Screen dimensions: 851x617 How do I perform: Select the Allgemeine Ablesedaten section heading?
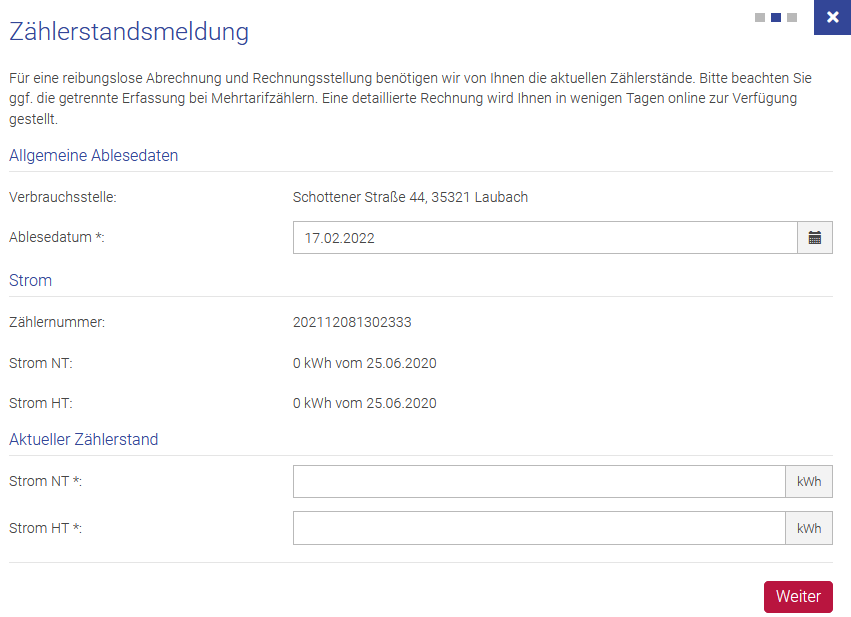94,155
